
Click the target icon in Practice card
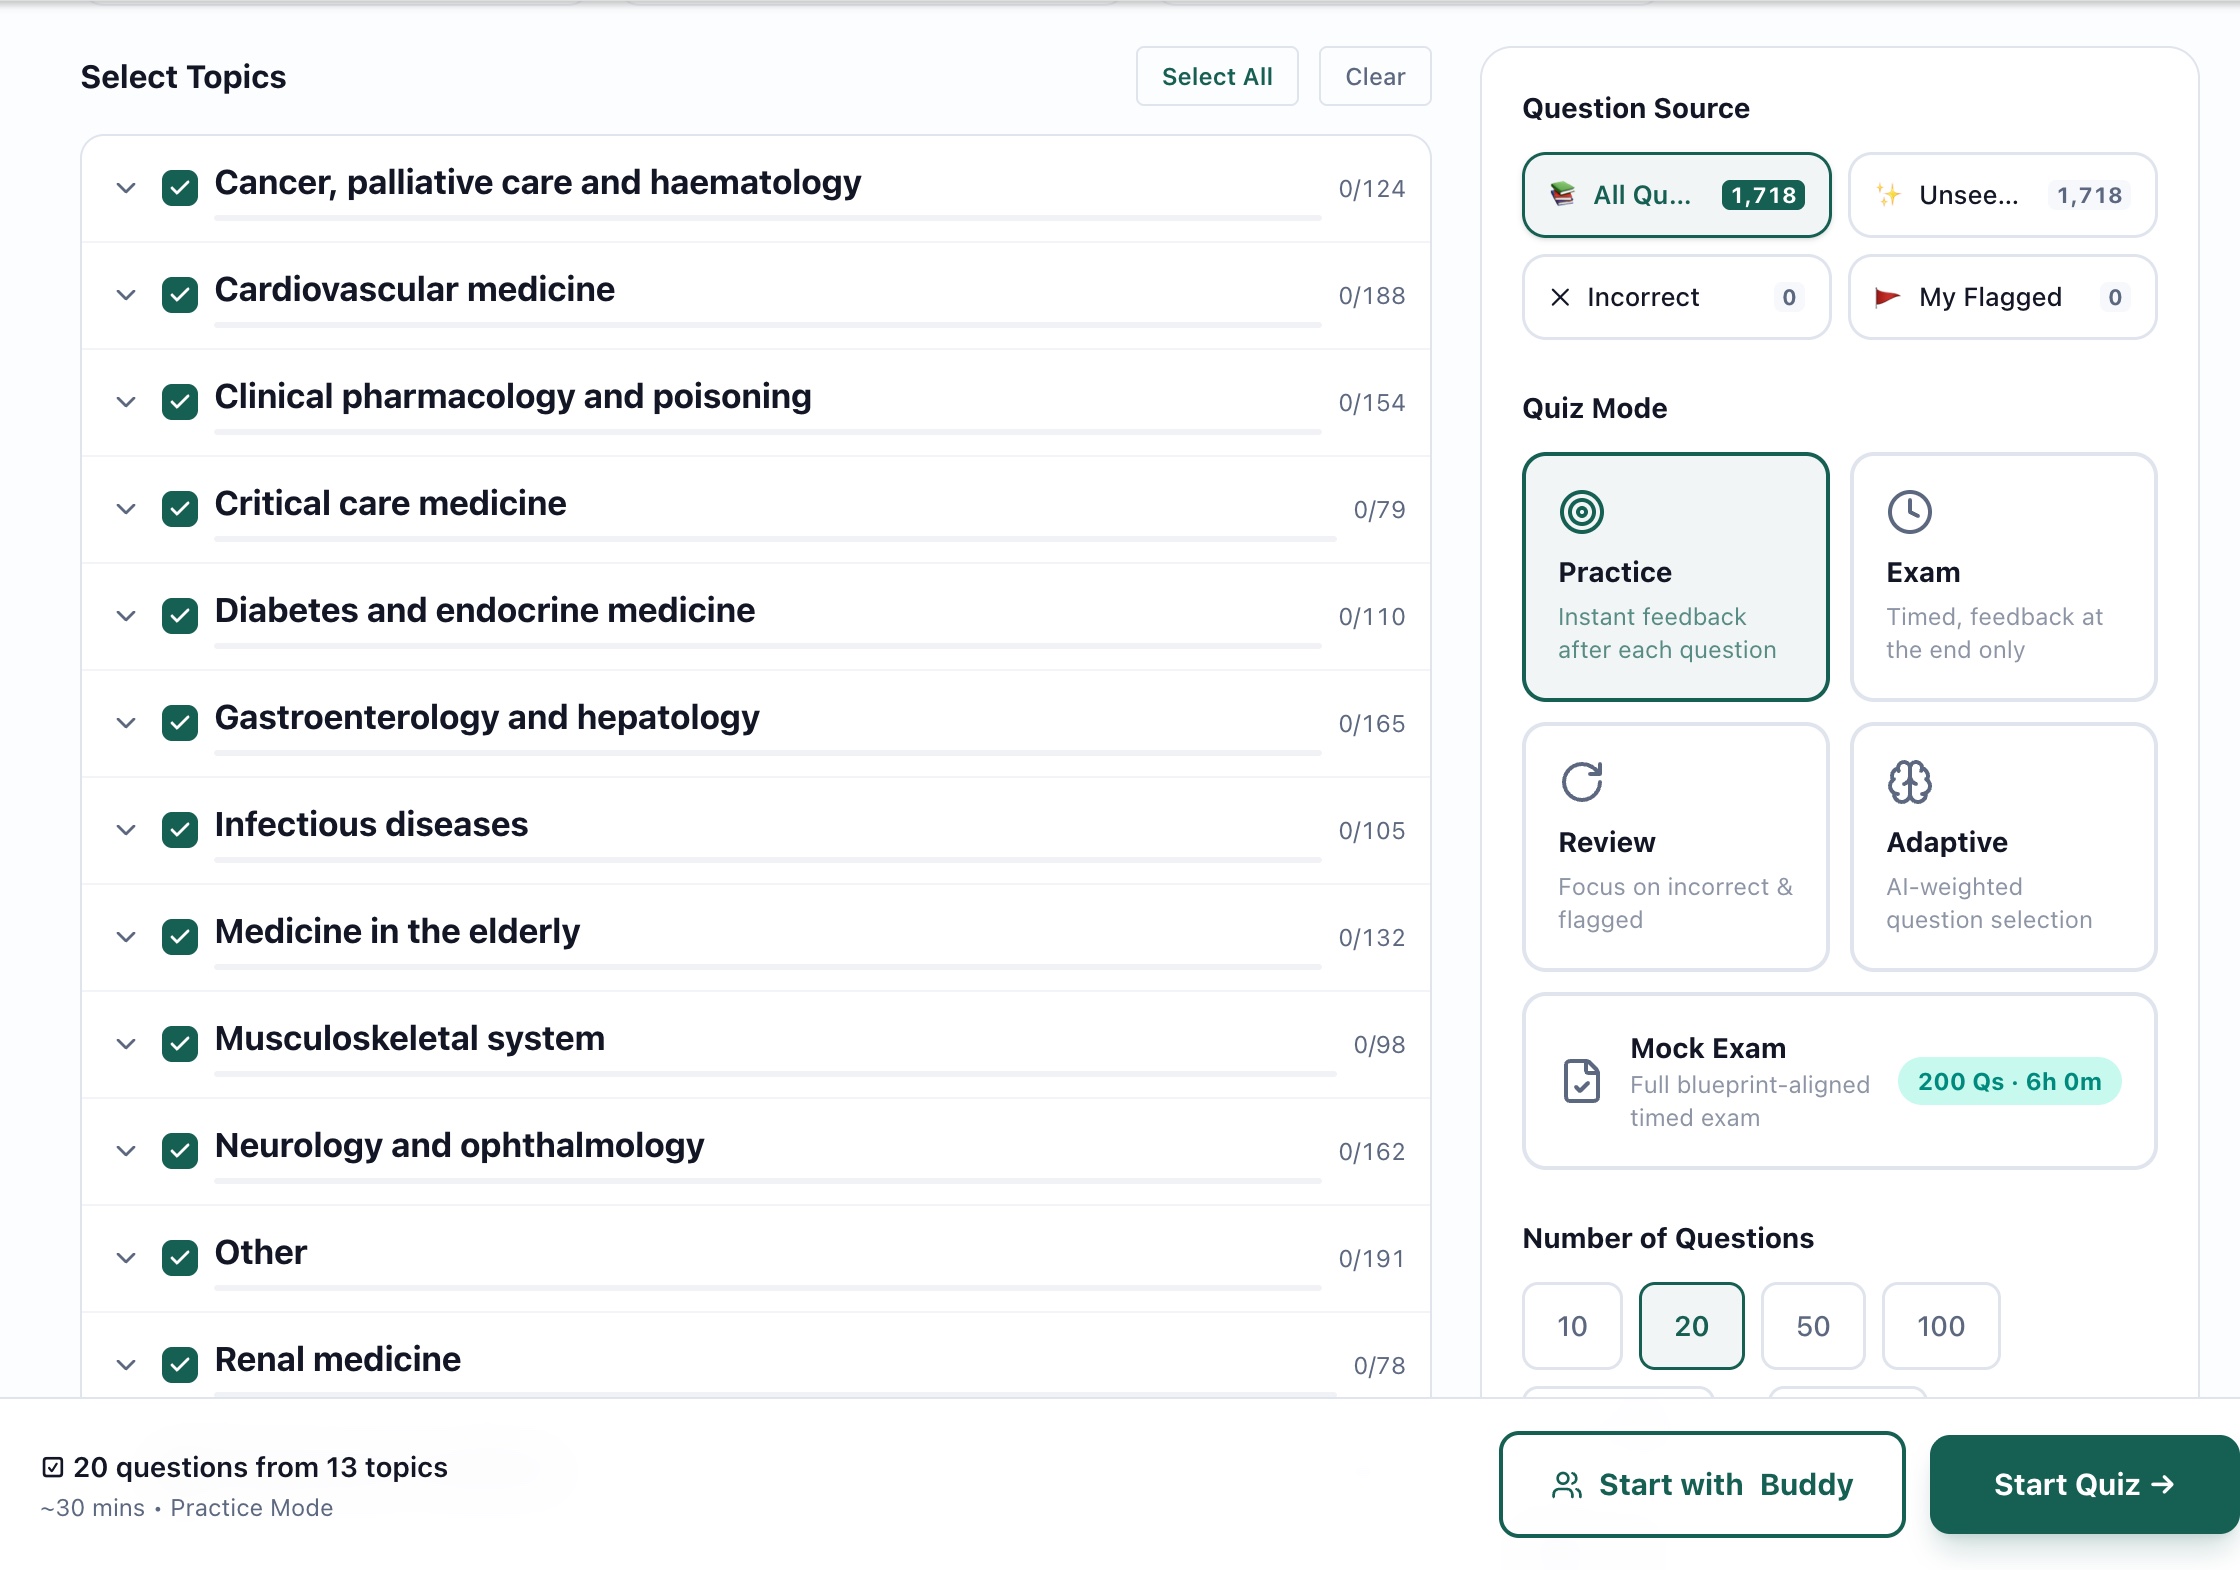pyautogui.click(x=1582, y=512)
